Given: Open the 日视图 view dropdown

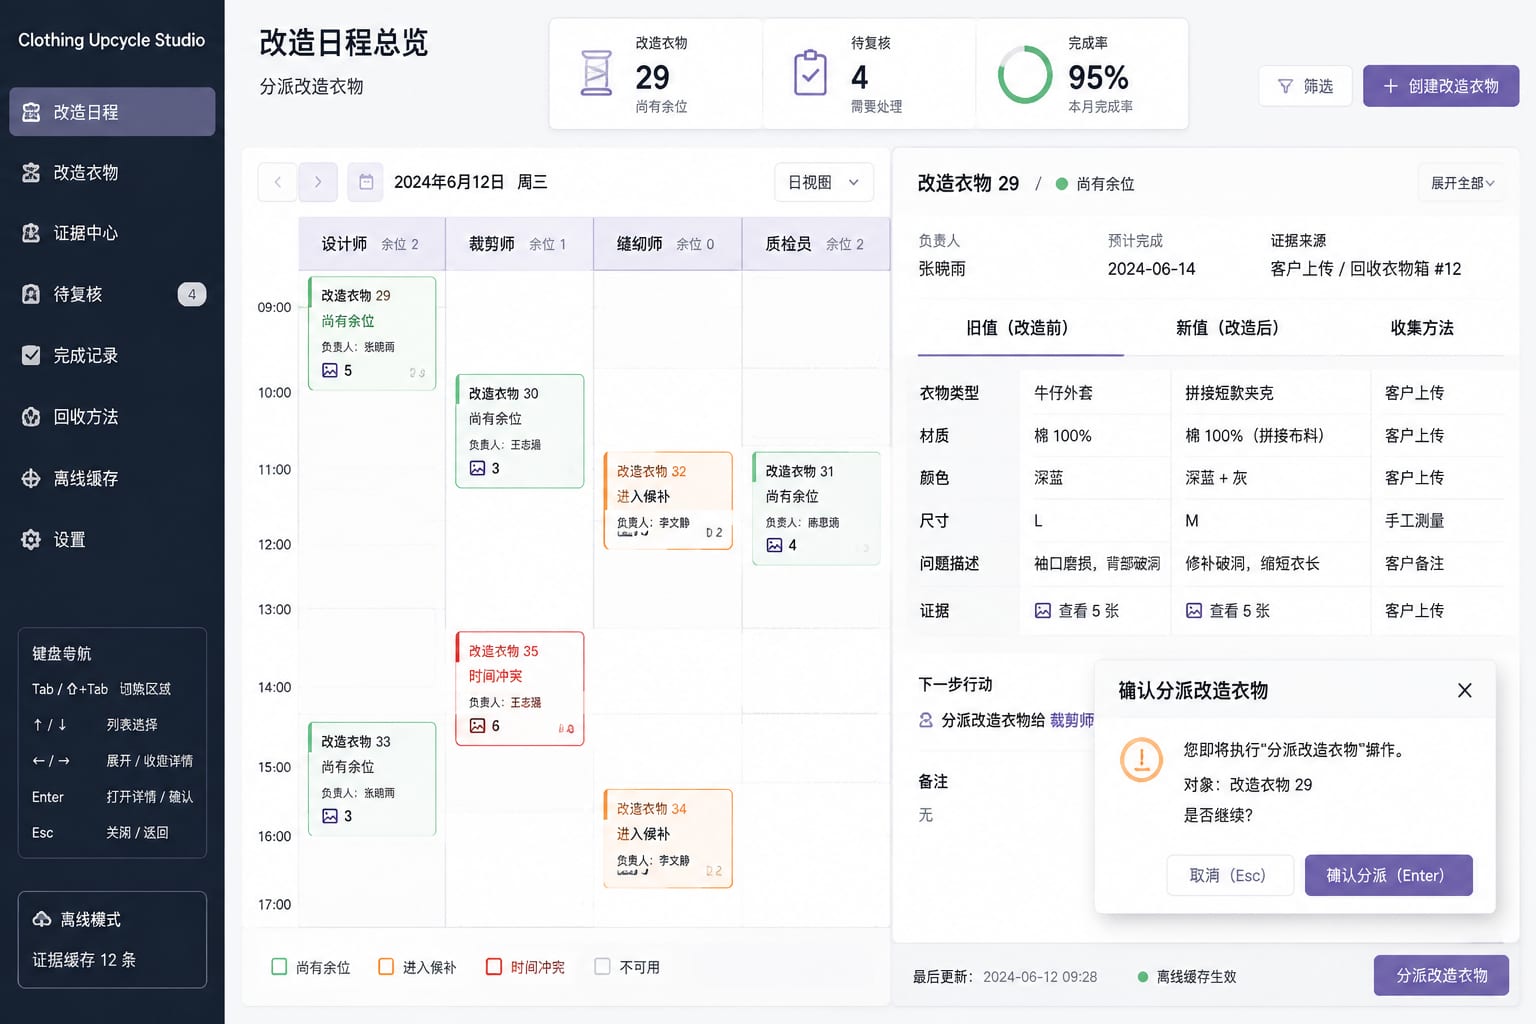Looking at the screenshot, I should pyautogui.click(x=824, y=182).
